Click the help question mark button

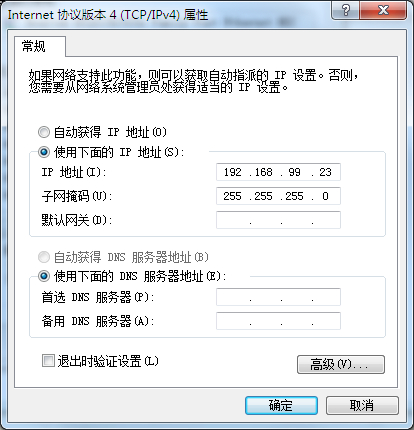tap(346, 10)
